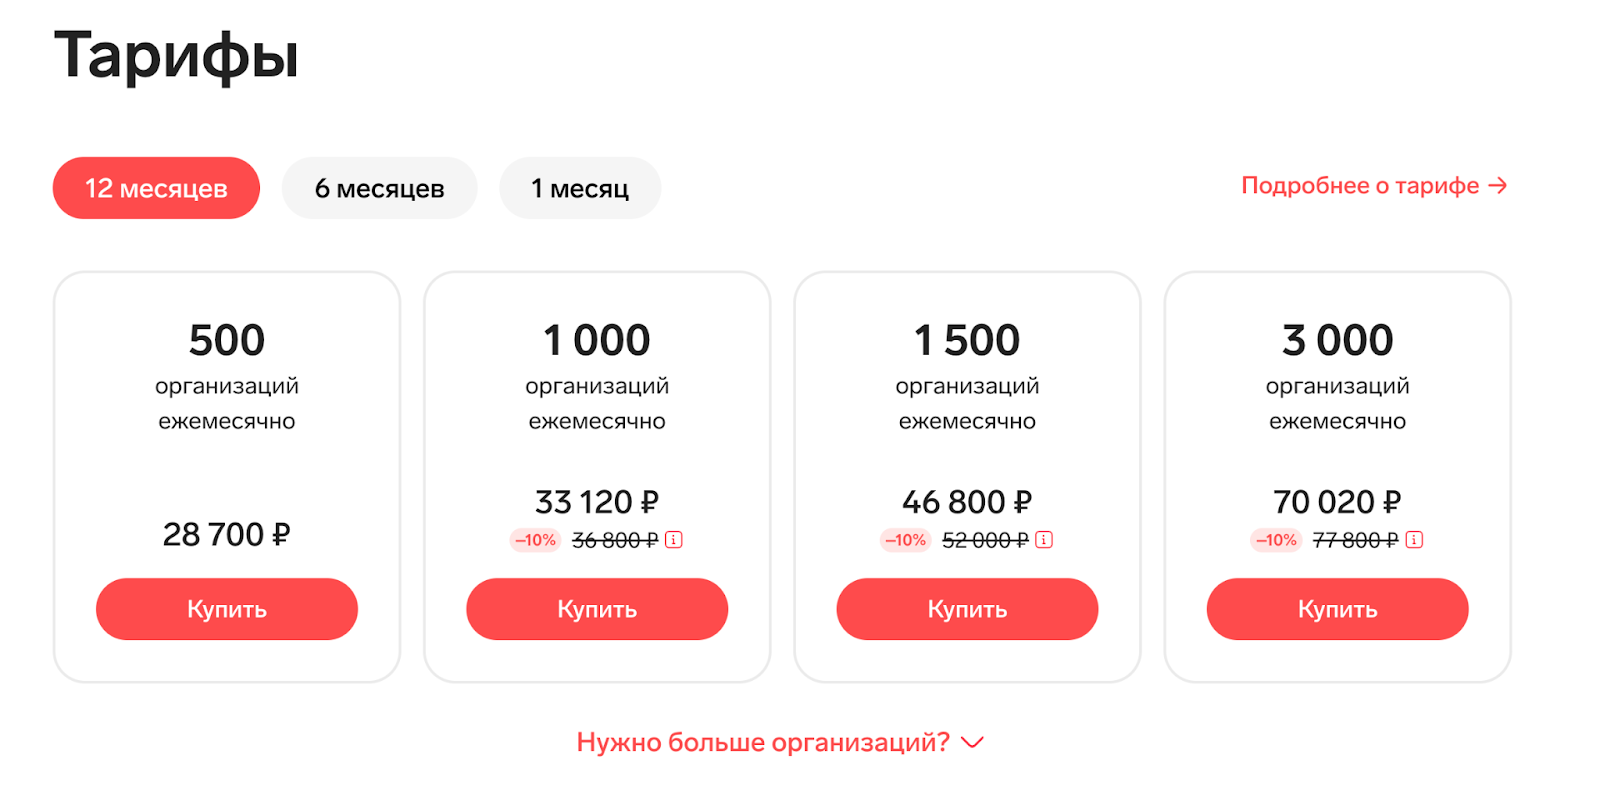Viewport: 1600px width, 788px height.
Task: Switch to the "6 месяцев" period
Action: tap(379, 188)
